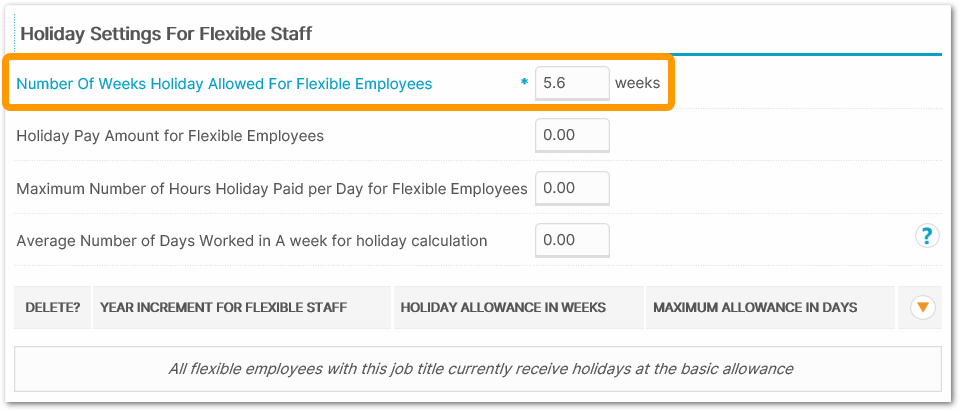Click the Average Days Worked in a week field
960x411 pixels.
coord(572,239)
